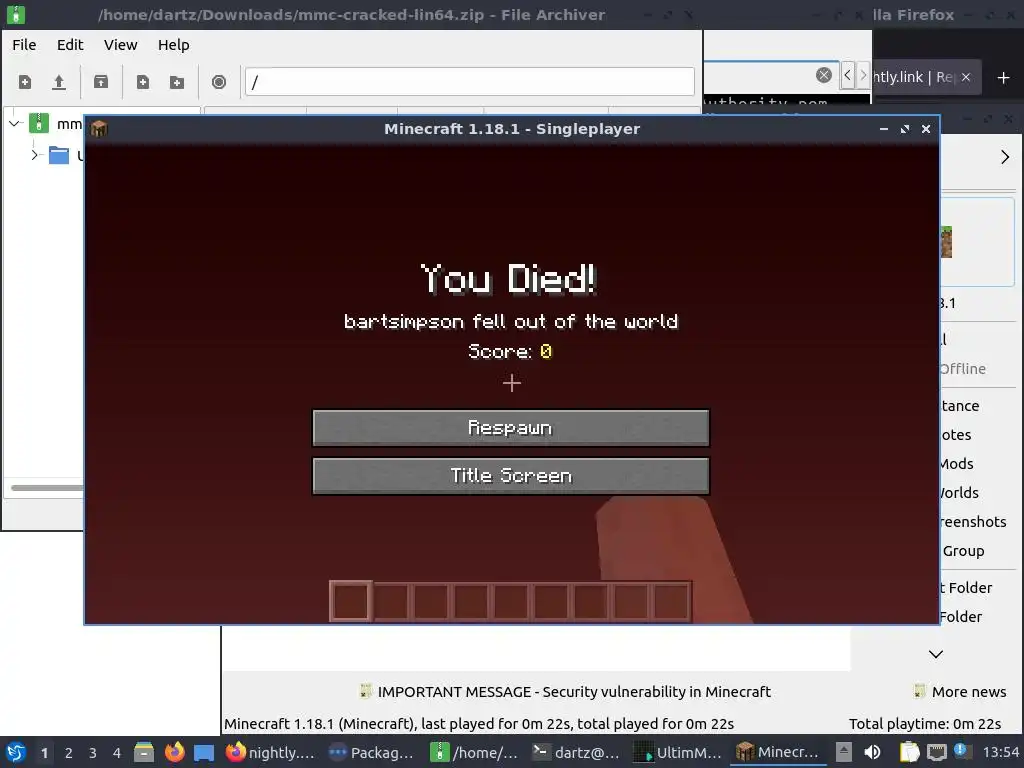
Task: Switch to workspace 1
Action: [44, 753]
